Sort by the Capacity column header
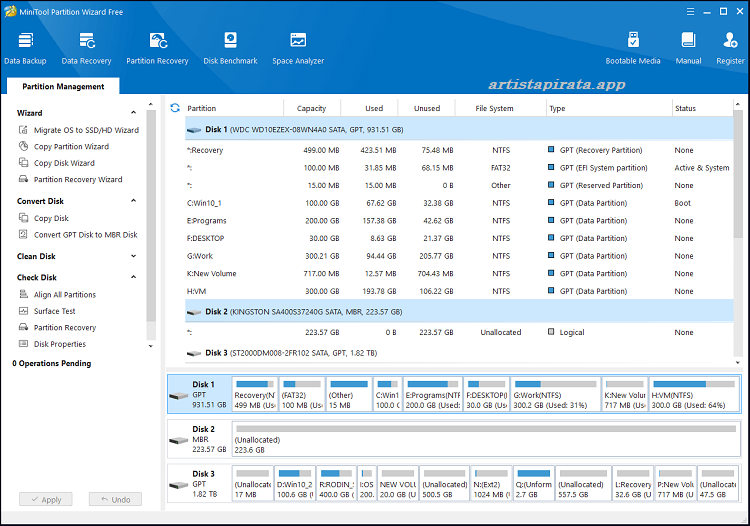The image size is (750, 526). pyautogui.click(x=311, y=108)
